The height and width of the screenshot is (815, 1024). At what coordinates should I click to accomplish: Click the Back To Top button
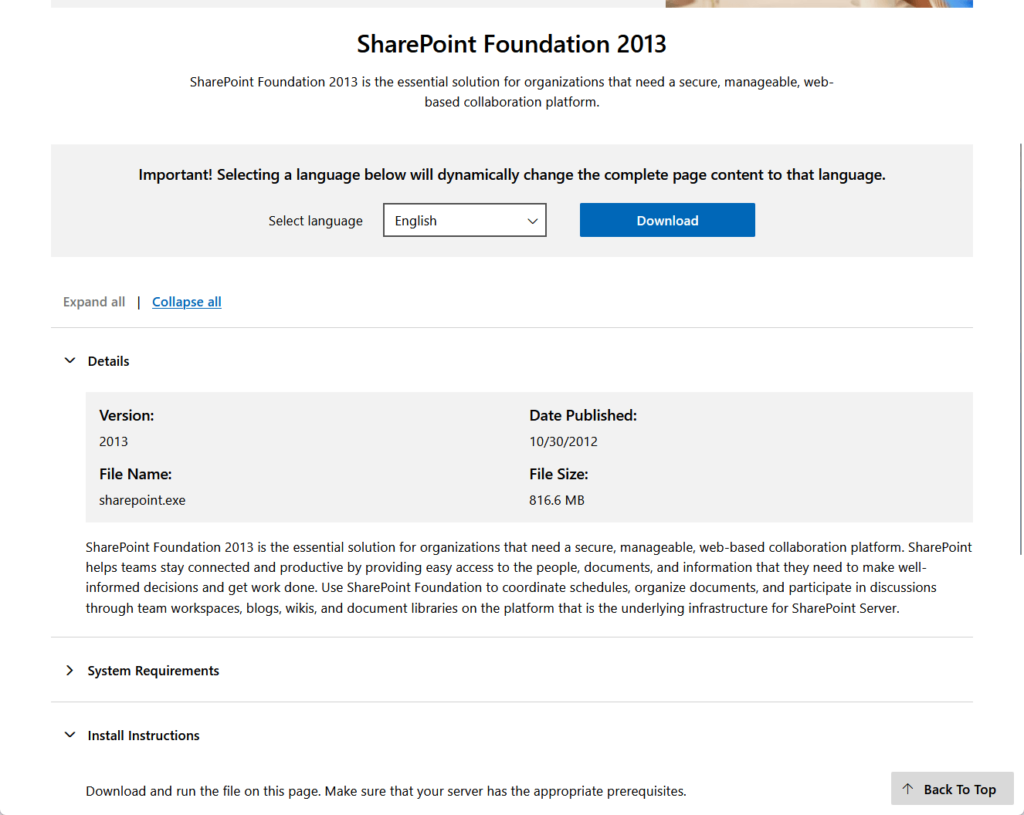tap(952, 789)
